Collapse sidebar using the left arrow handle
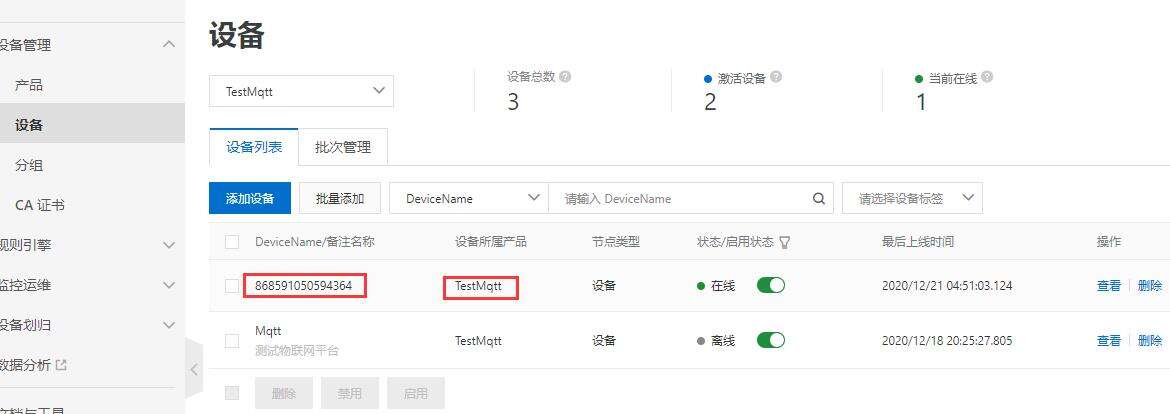This screenshot has height=414, width=1170. click(x=194, y=369)
